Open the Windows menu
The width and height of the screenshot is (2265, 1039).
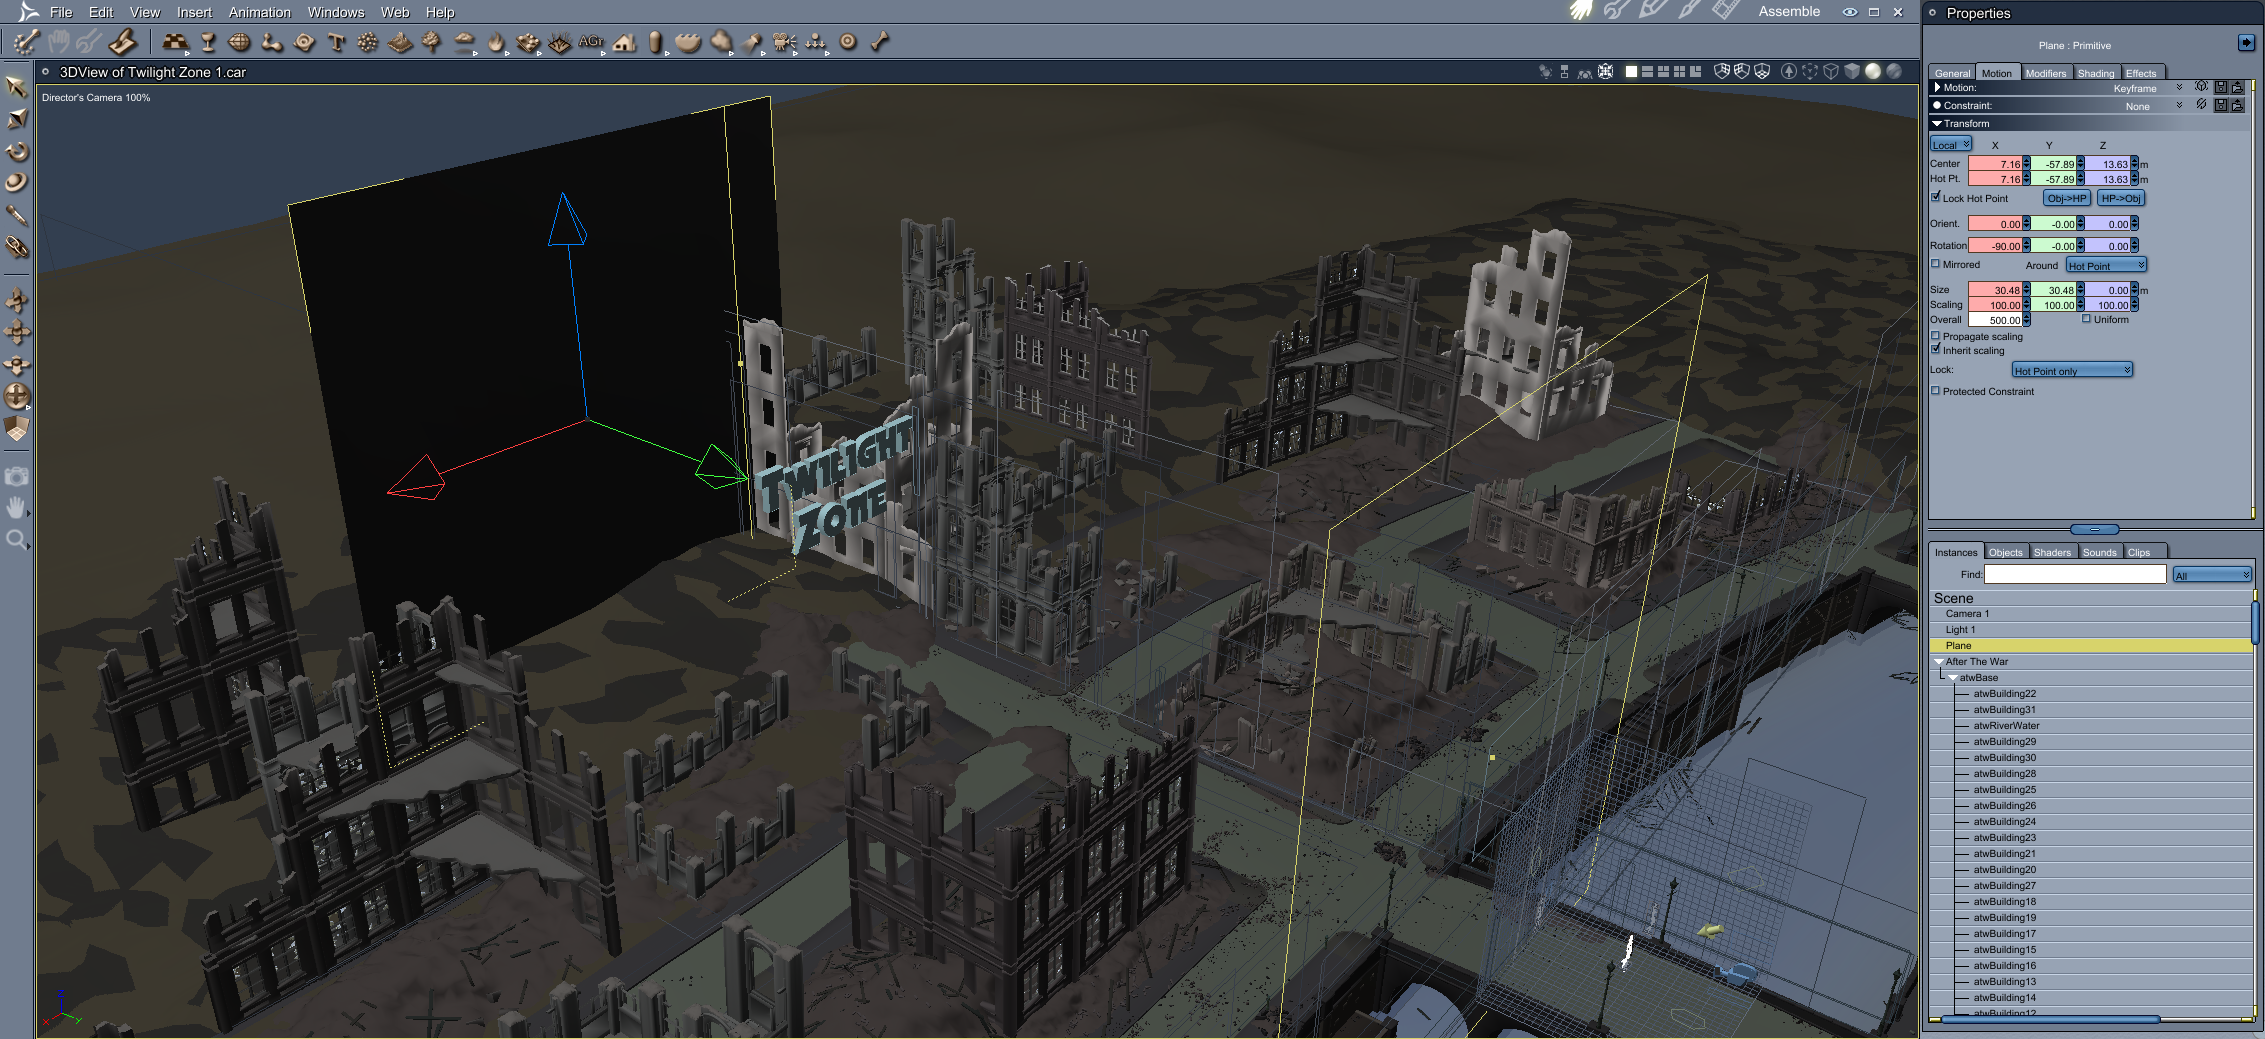coord(336,12)
